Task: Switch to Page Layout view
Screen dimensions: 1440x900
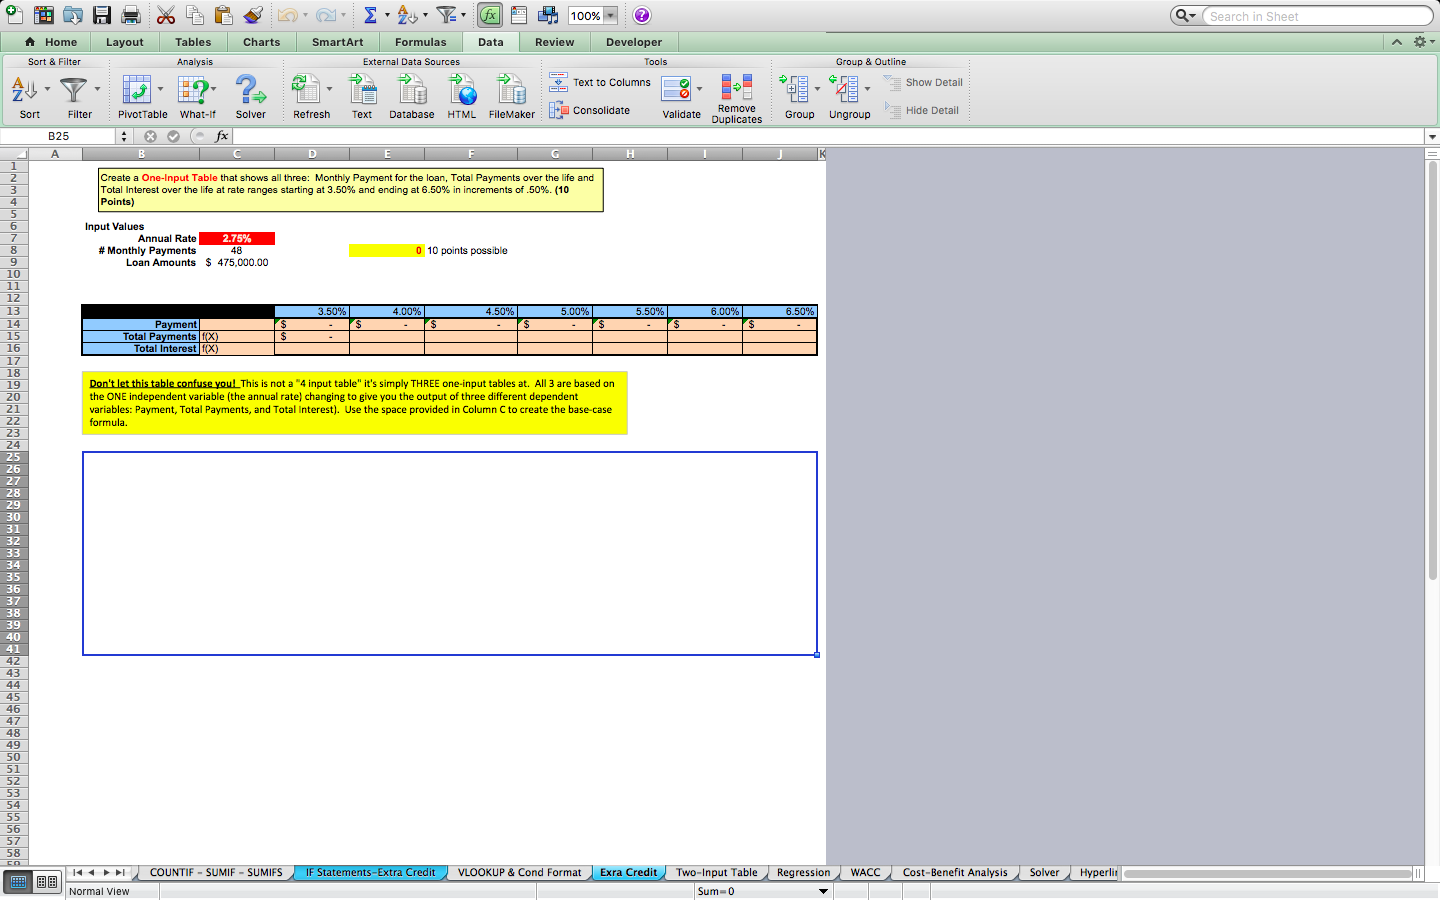Action: pos(47,882)
